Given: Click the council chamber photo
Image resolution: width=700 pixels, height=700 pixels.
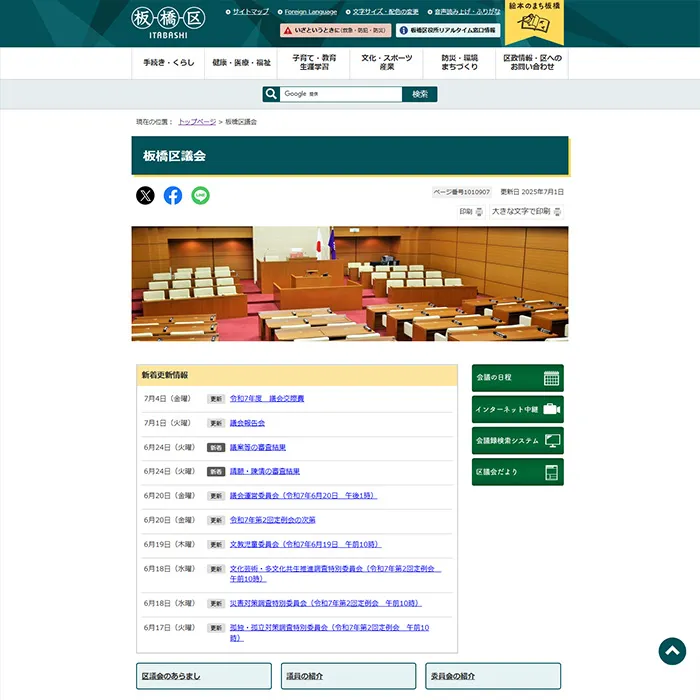Looking at the screenshot, I should 350,284.
